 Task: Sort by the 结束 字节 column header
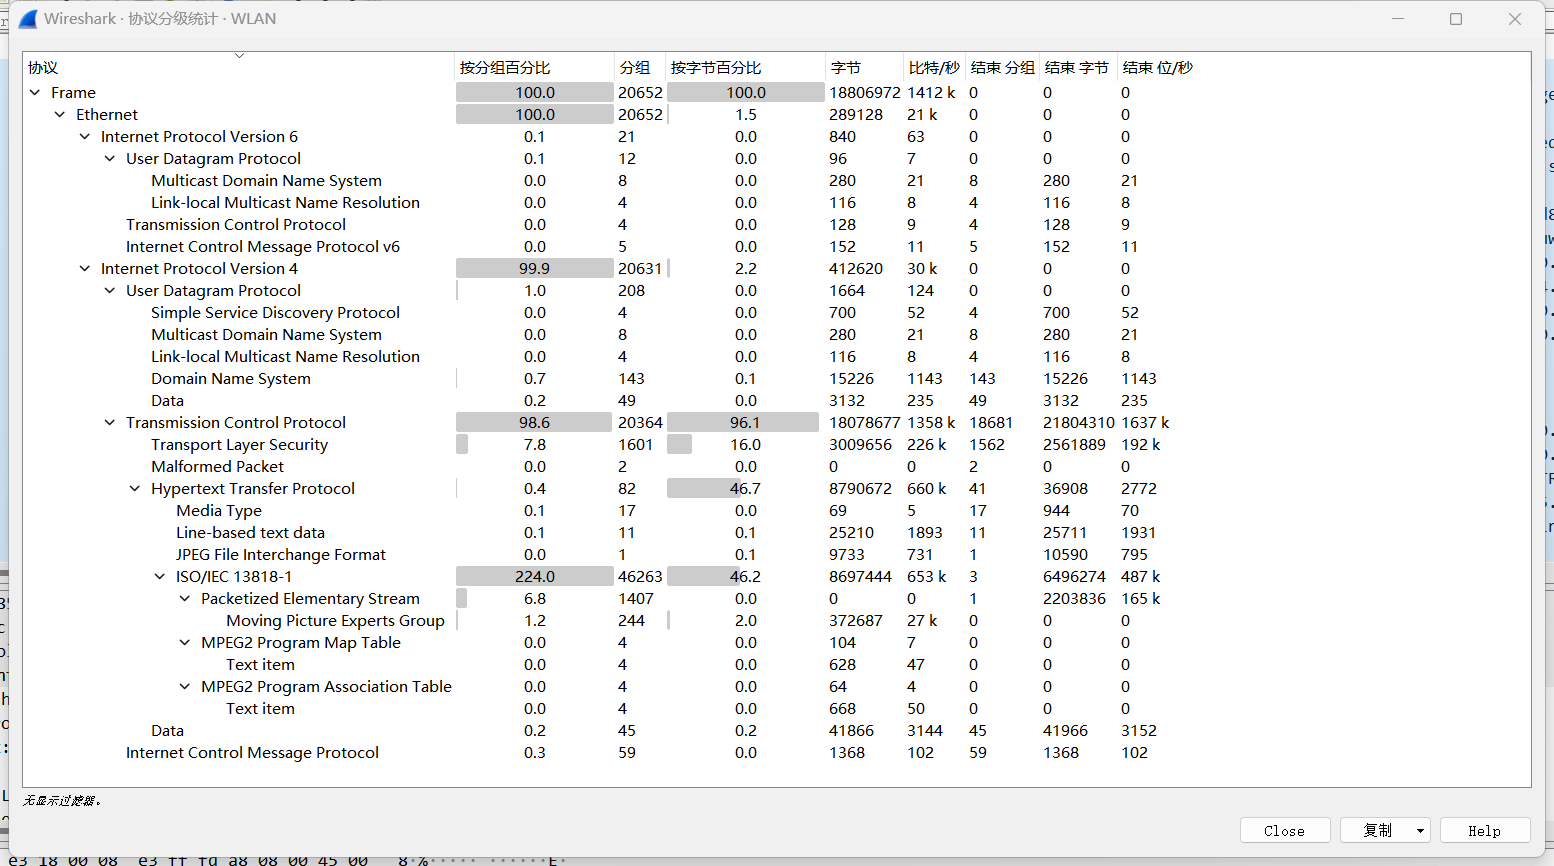pos(1077,67)
